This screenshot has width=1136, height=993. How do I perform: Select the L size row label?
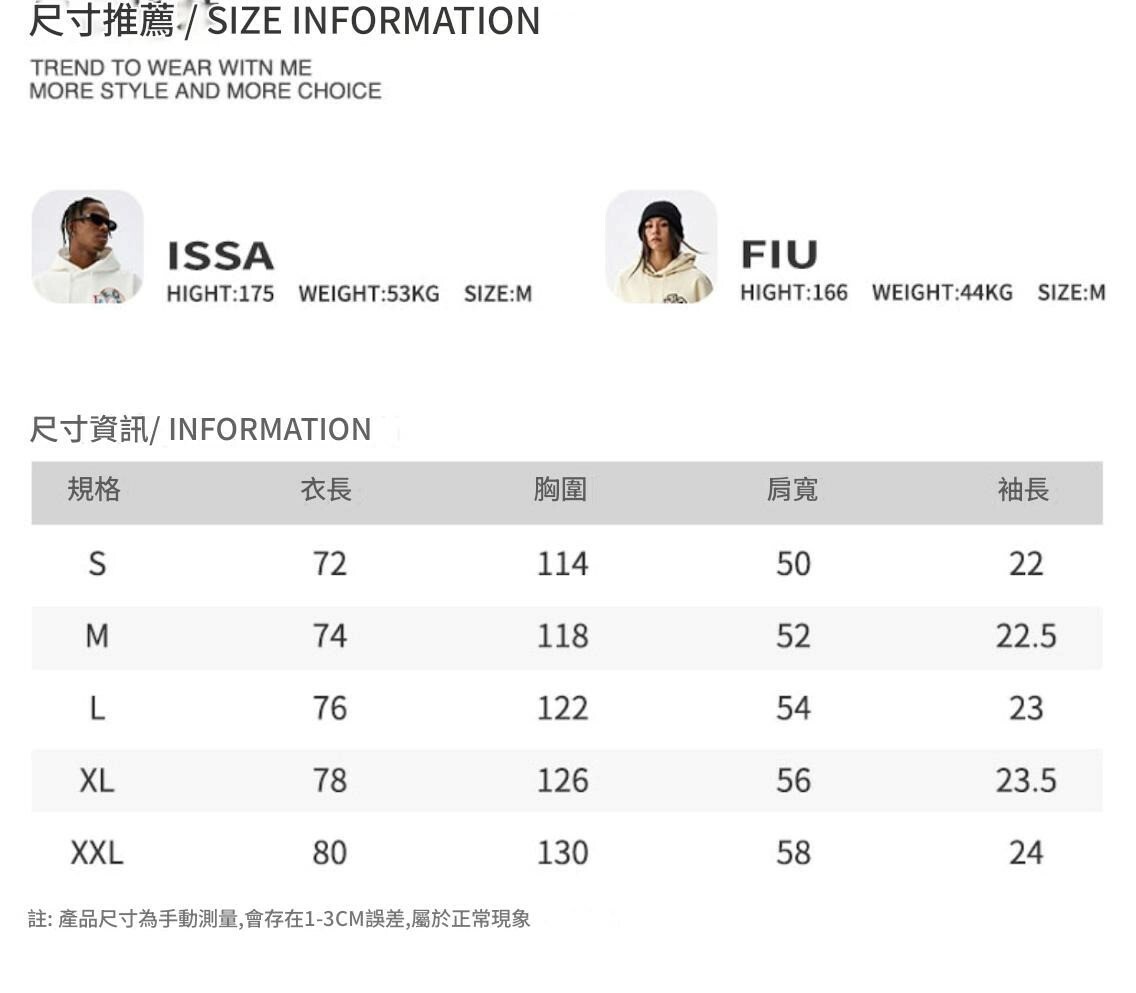(x=96, y=708)
